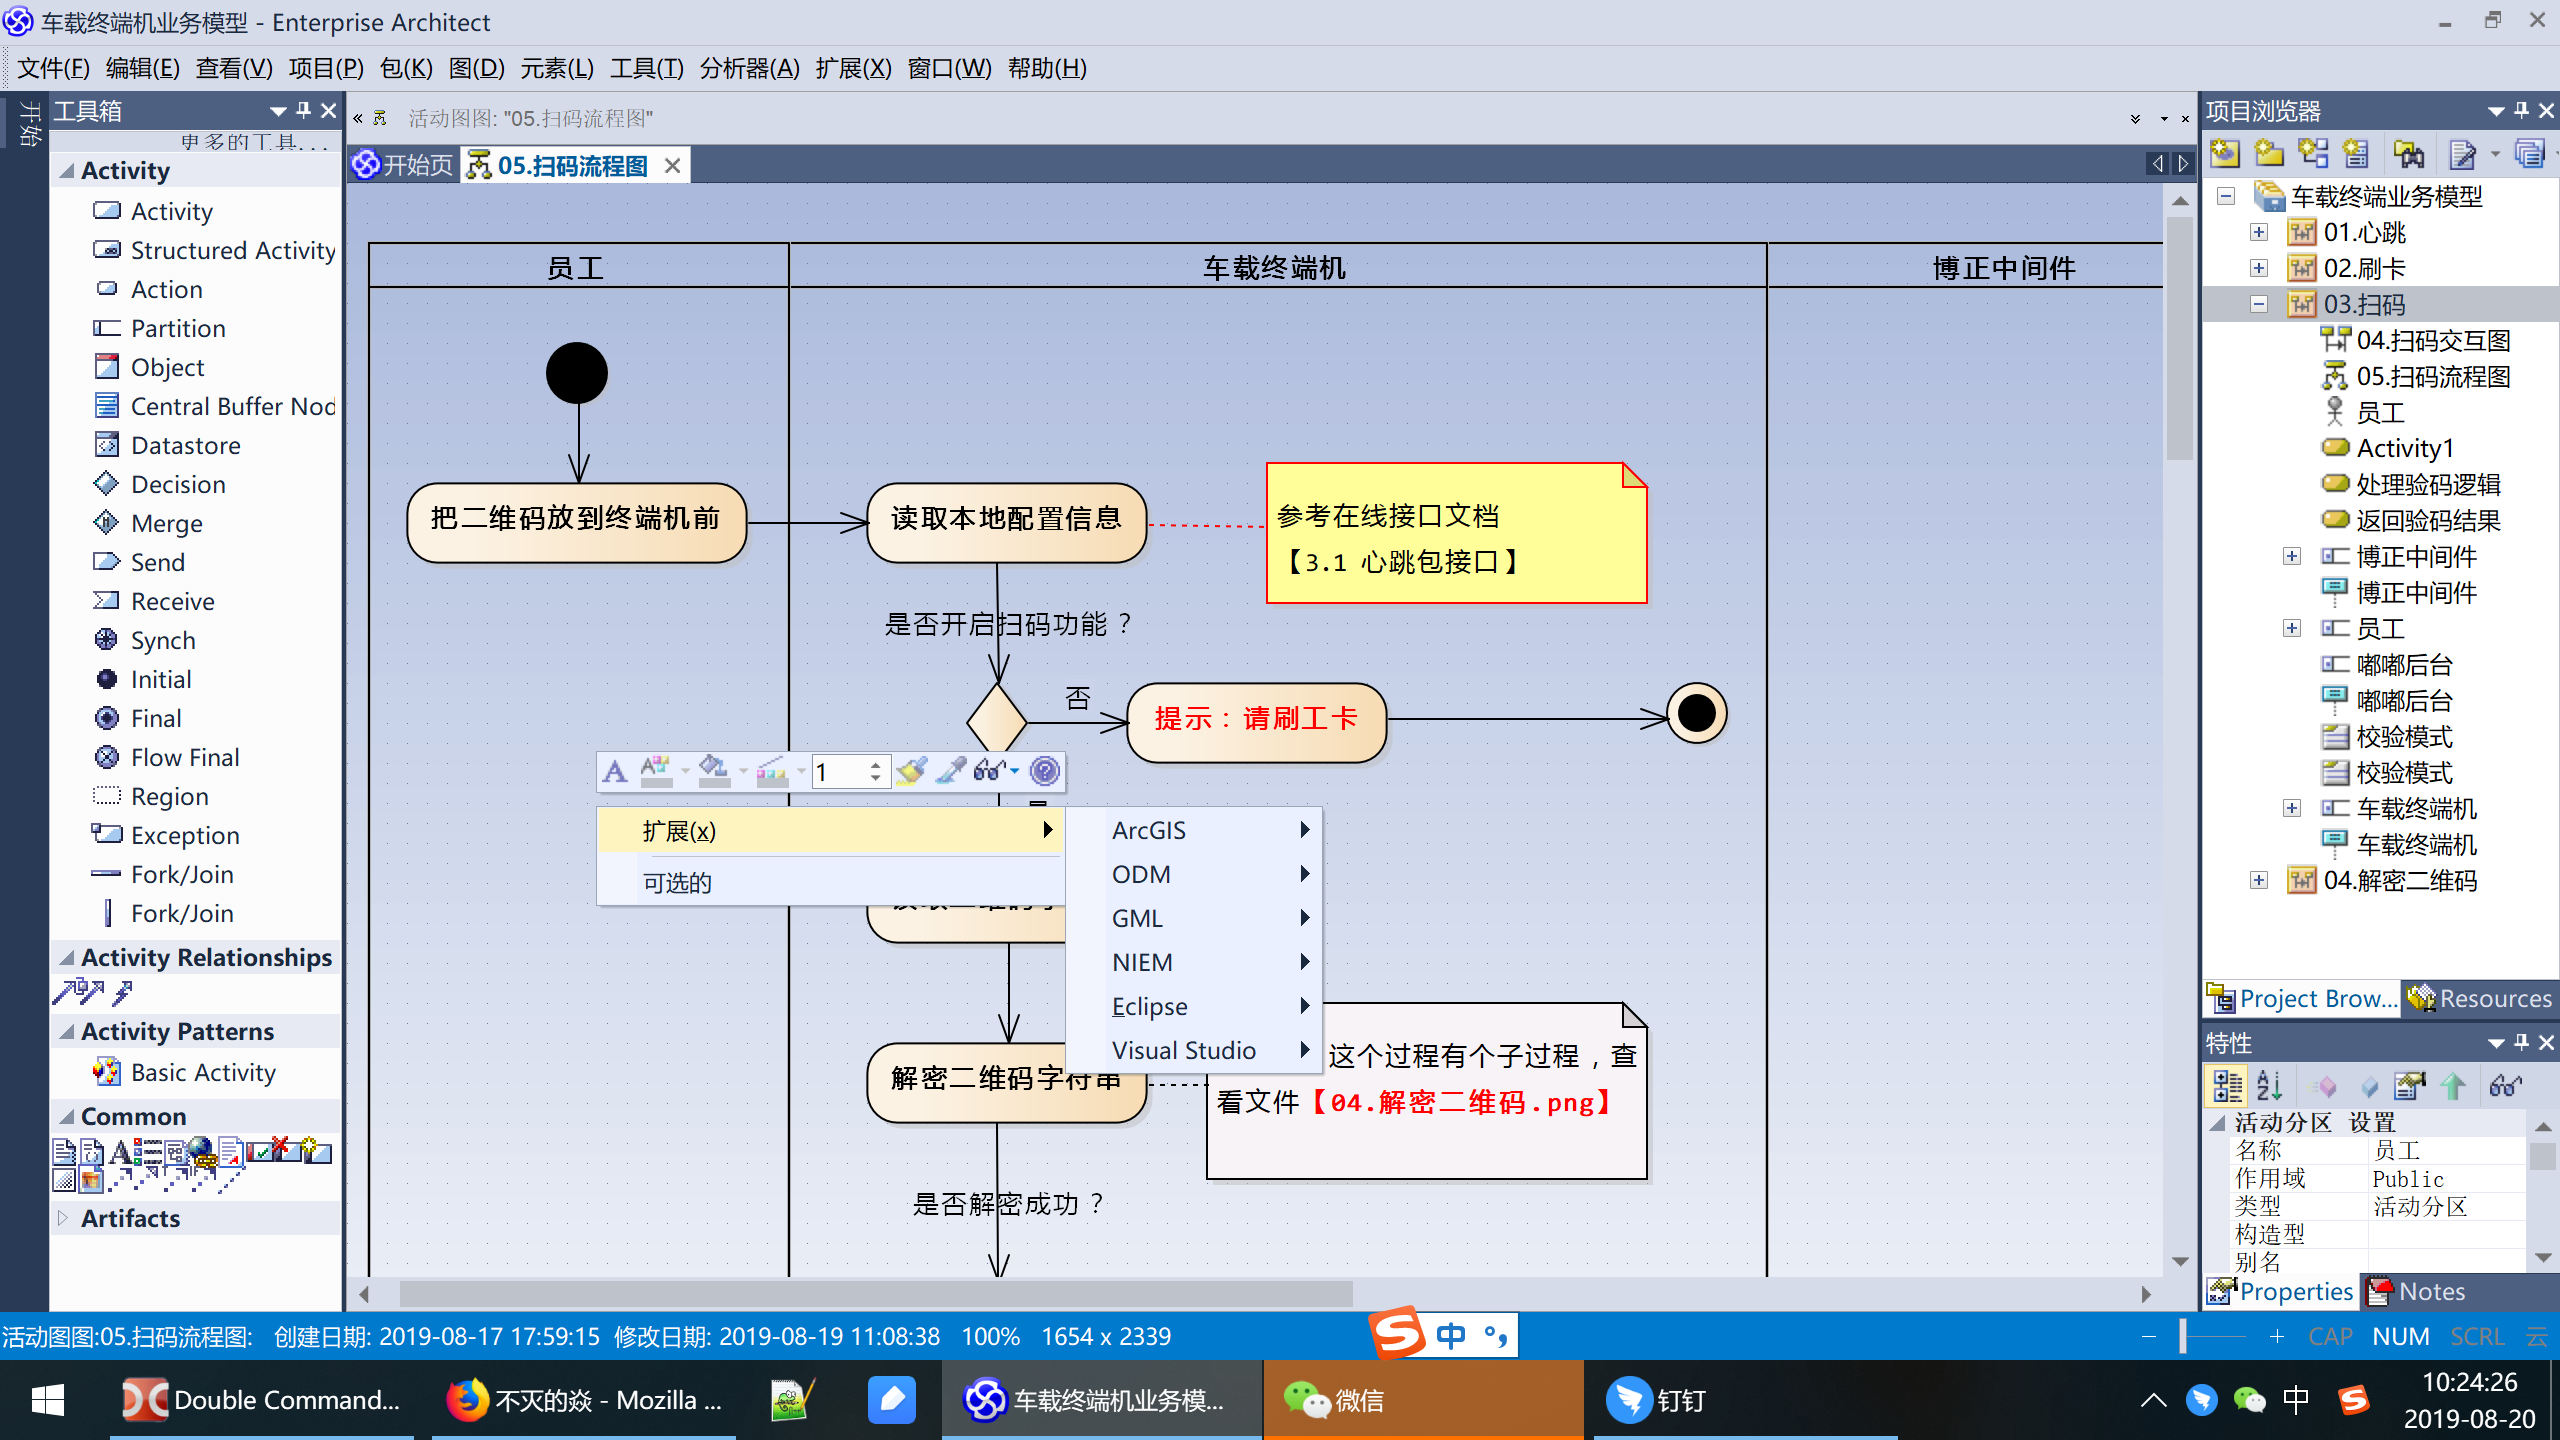This screenshot has height=1440, width=2560.
Task: Click the eyedropper copy-style icon
Action: (x=950, y=771)
